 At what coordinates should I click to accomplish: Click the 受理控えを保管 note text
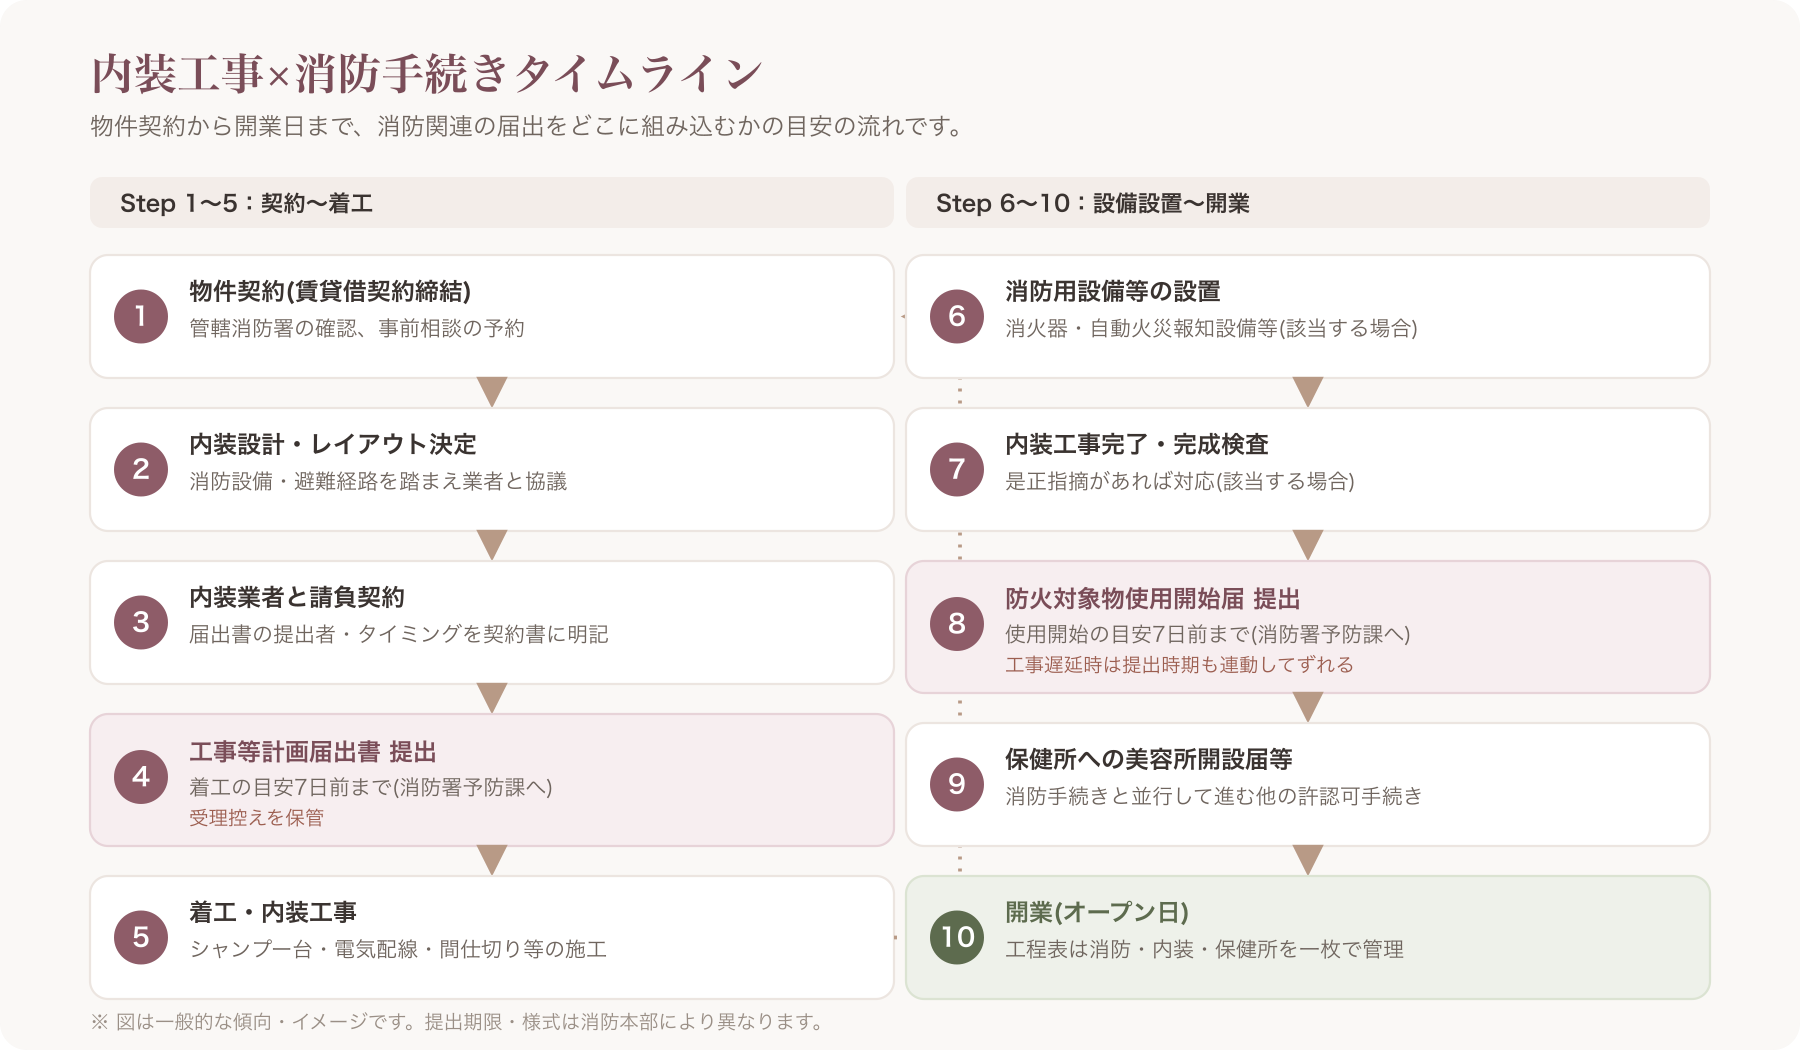coord(257,818)
